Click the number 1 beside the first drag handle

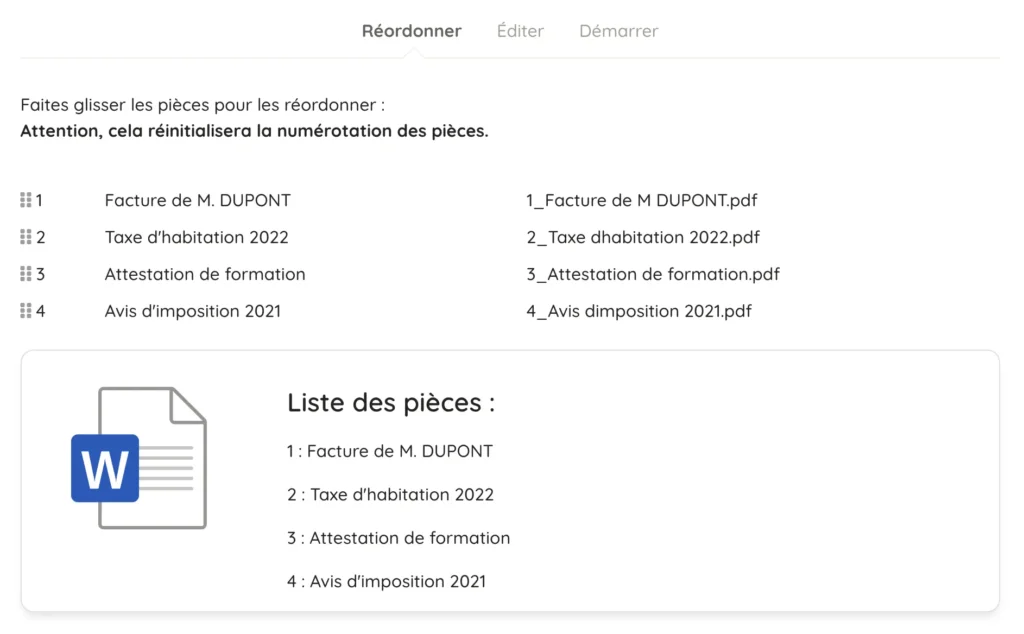click(x=41, y=200)
